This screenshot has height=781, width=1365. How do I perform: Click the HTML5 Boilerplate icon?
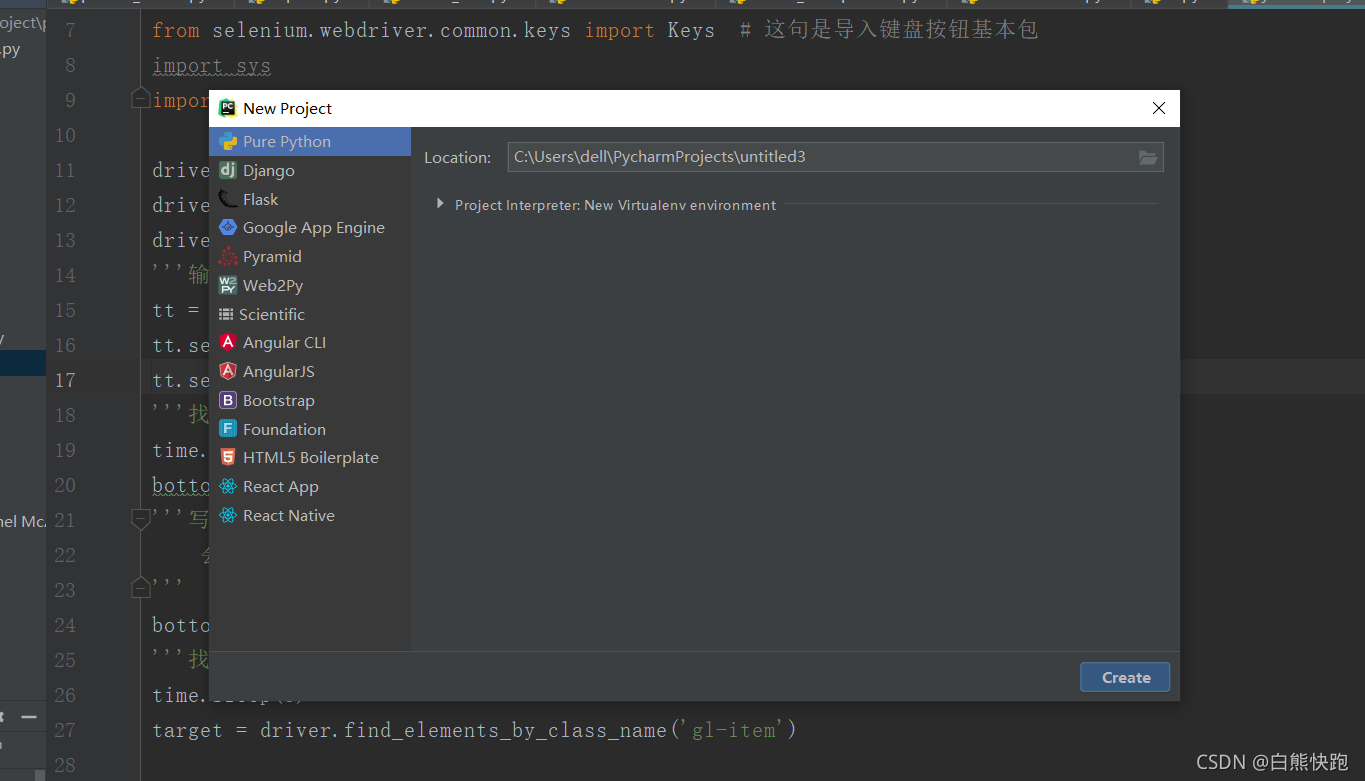[x=228, y=457]
